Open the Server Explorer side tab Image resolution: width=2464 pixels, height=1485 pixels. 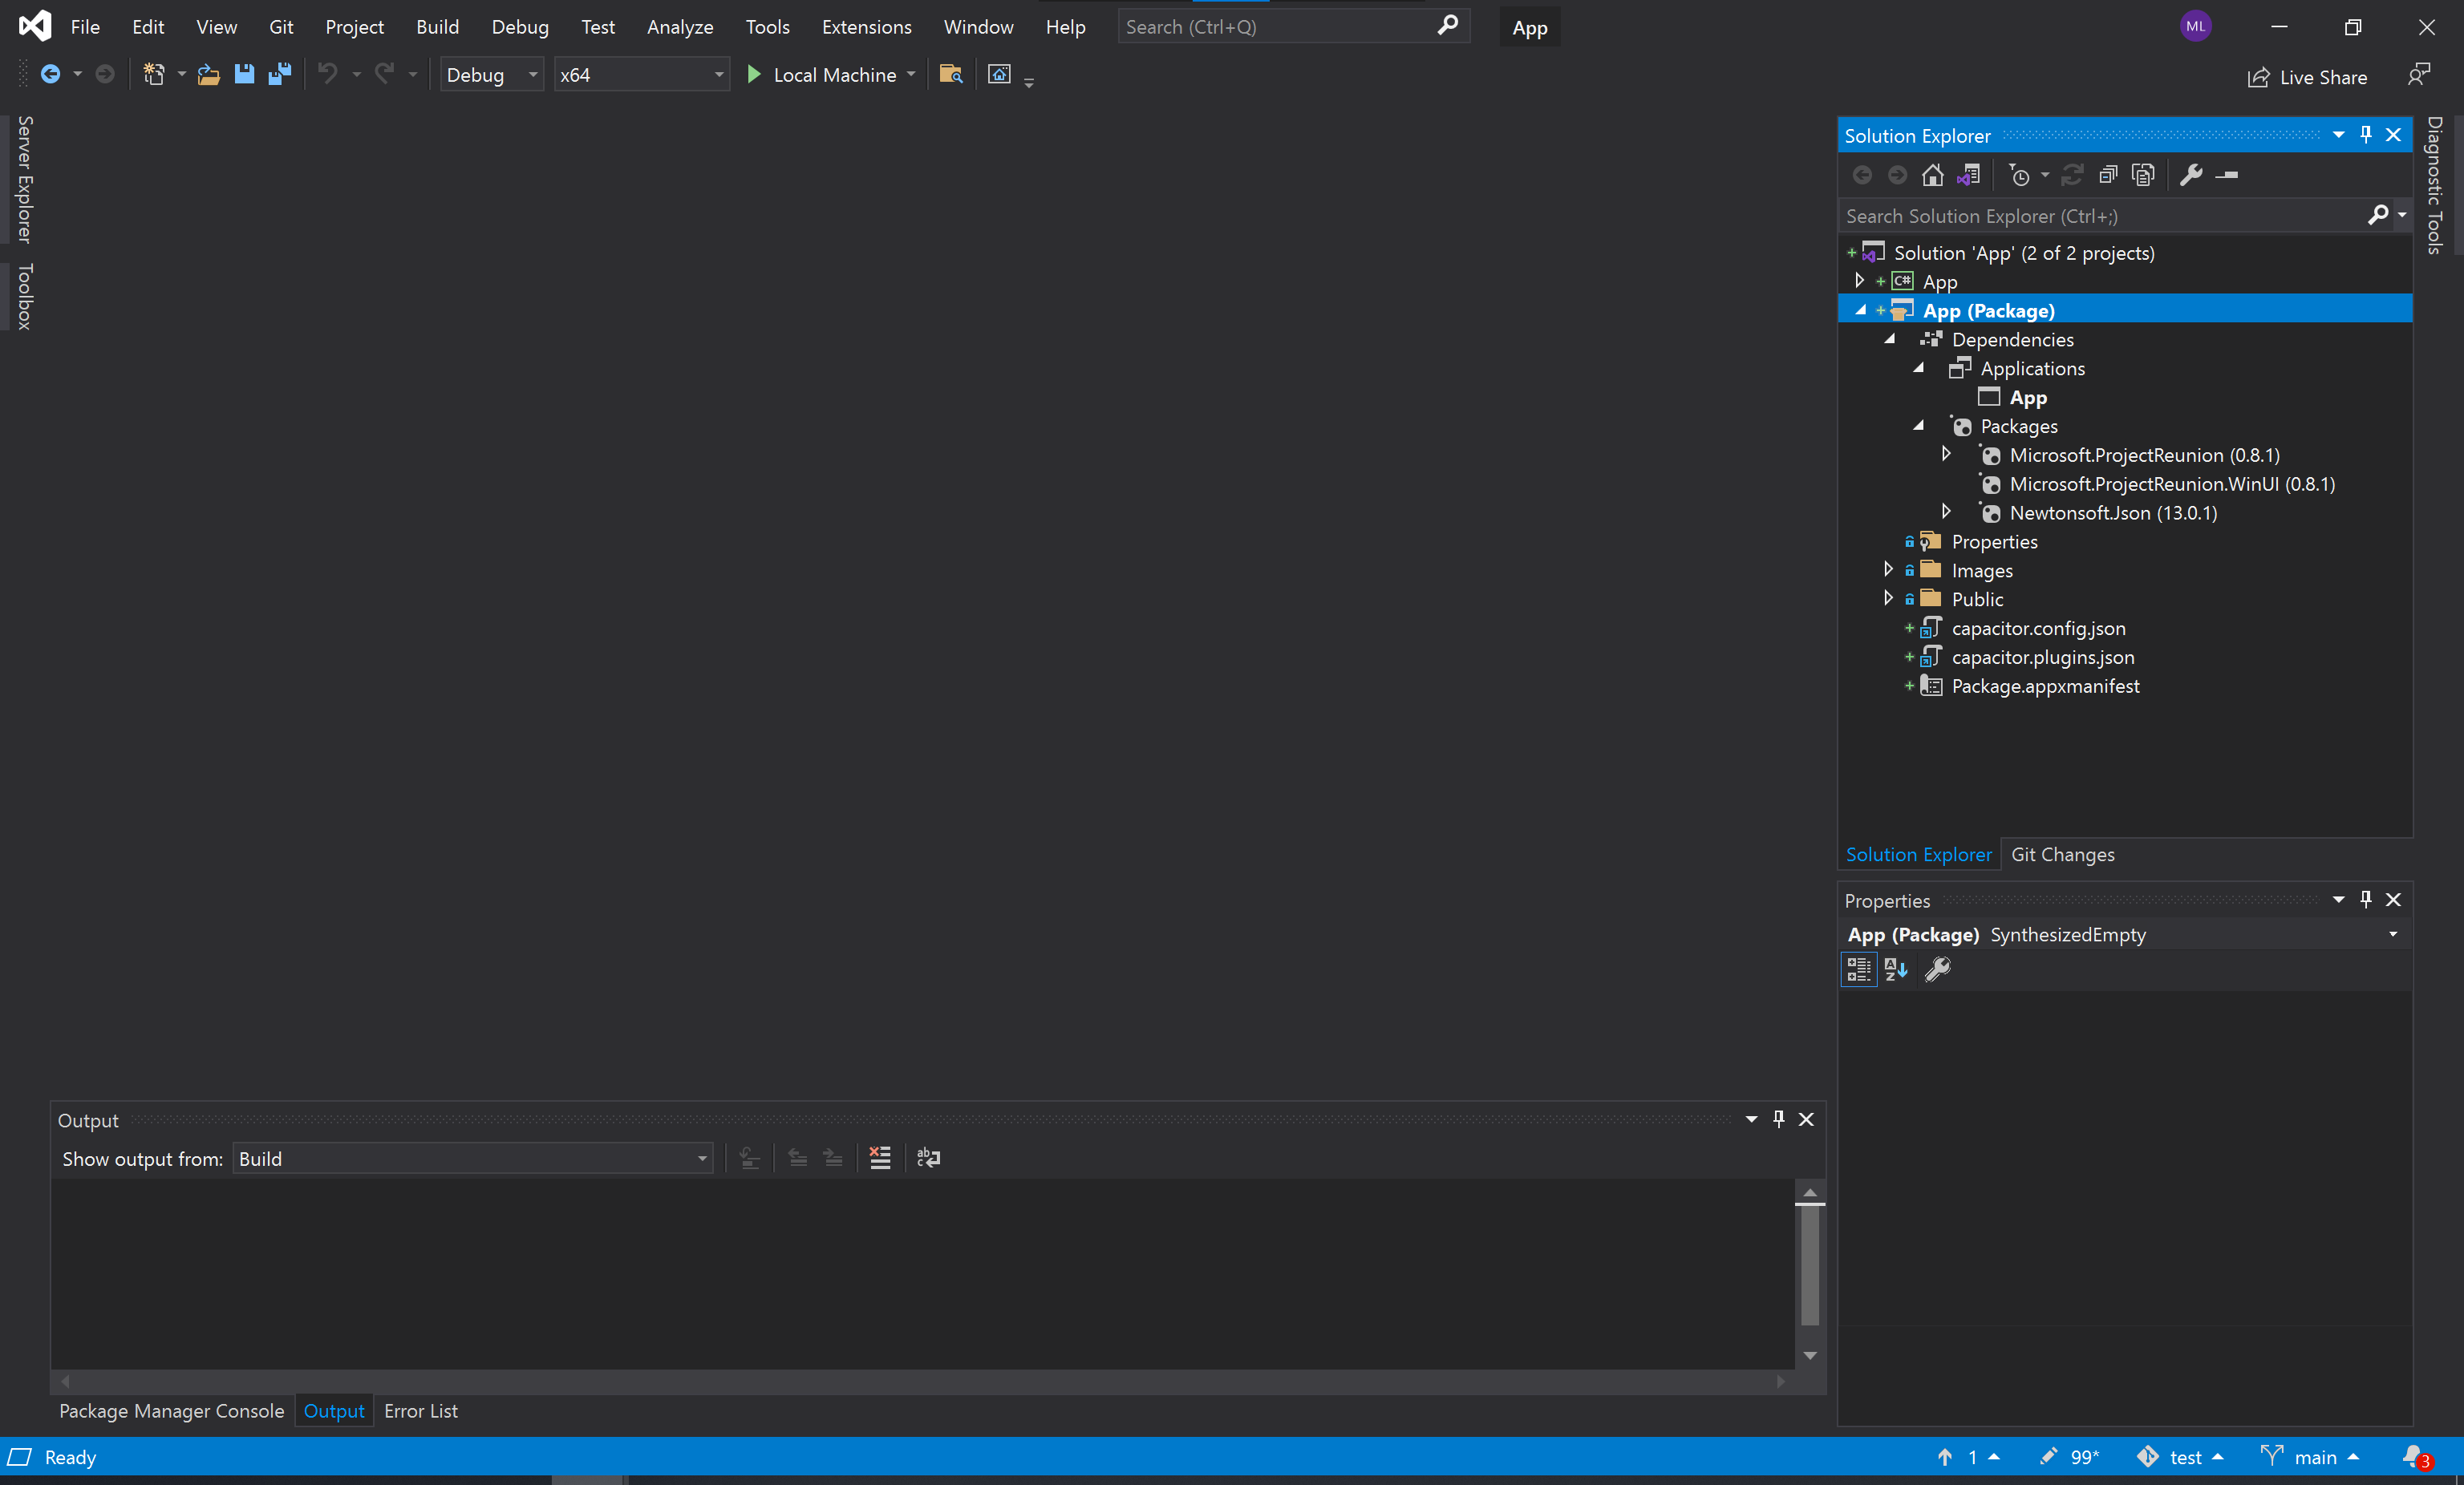point(25,180)
